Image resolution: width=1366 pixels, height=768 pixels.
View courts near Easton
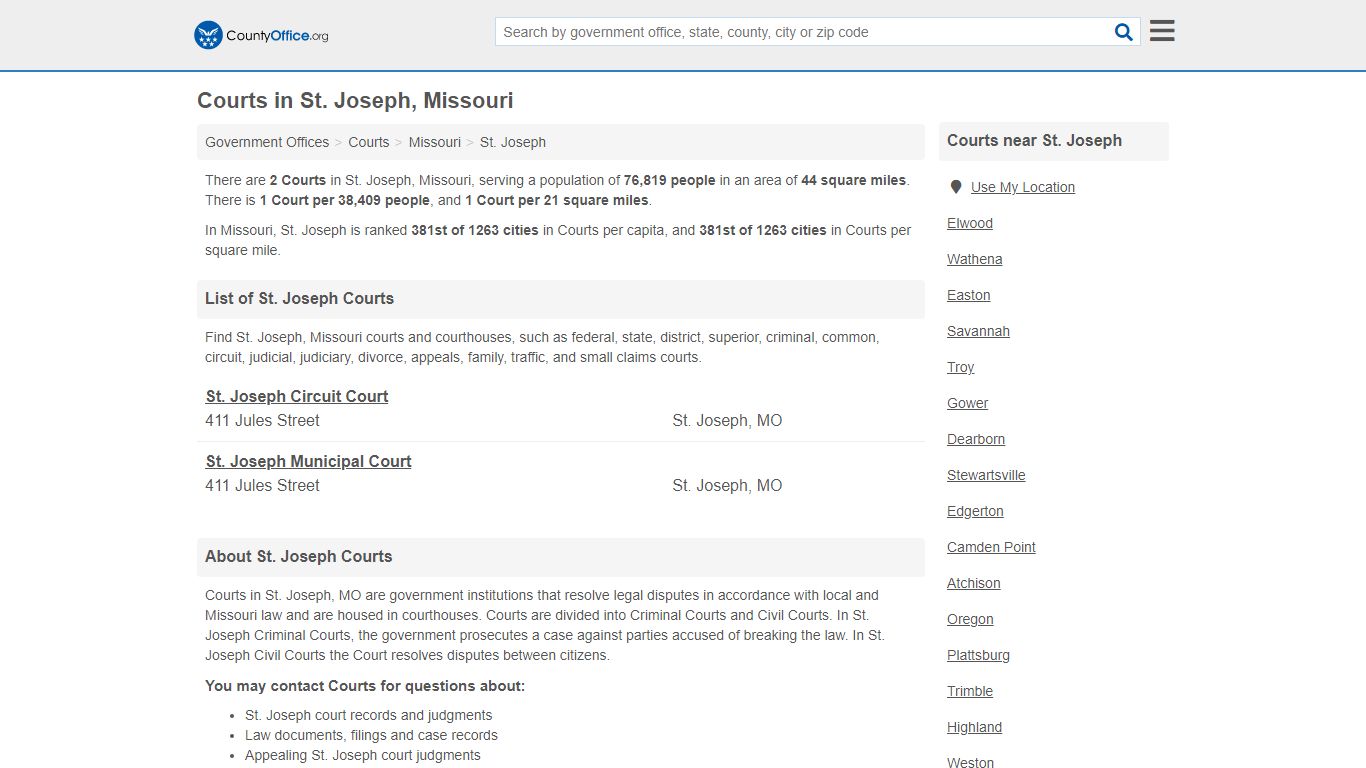pyautogui.click(x=969, y=295)
